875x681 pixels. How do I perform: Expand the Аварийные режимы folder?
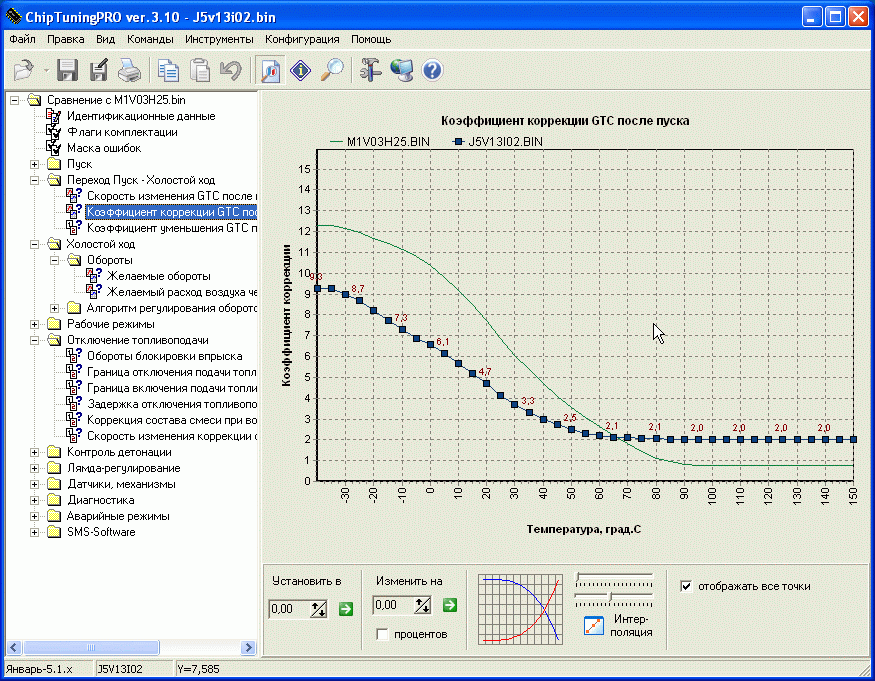35,516
